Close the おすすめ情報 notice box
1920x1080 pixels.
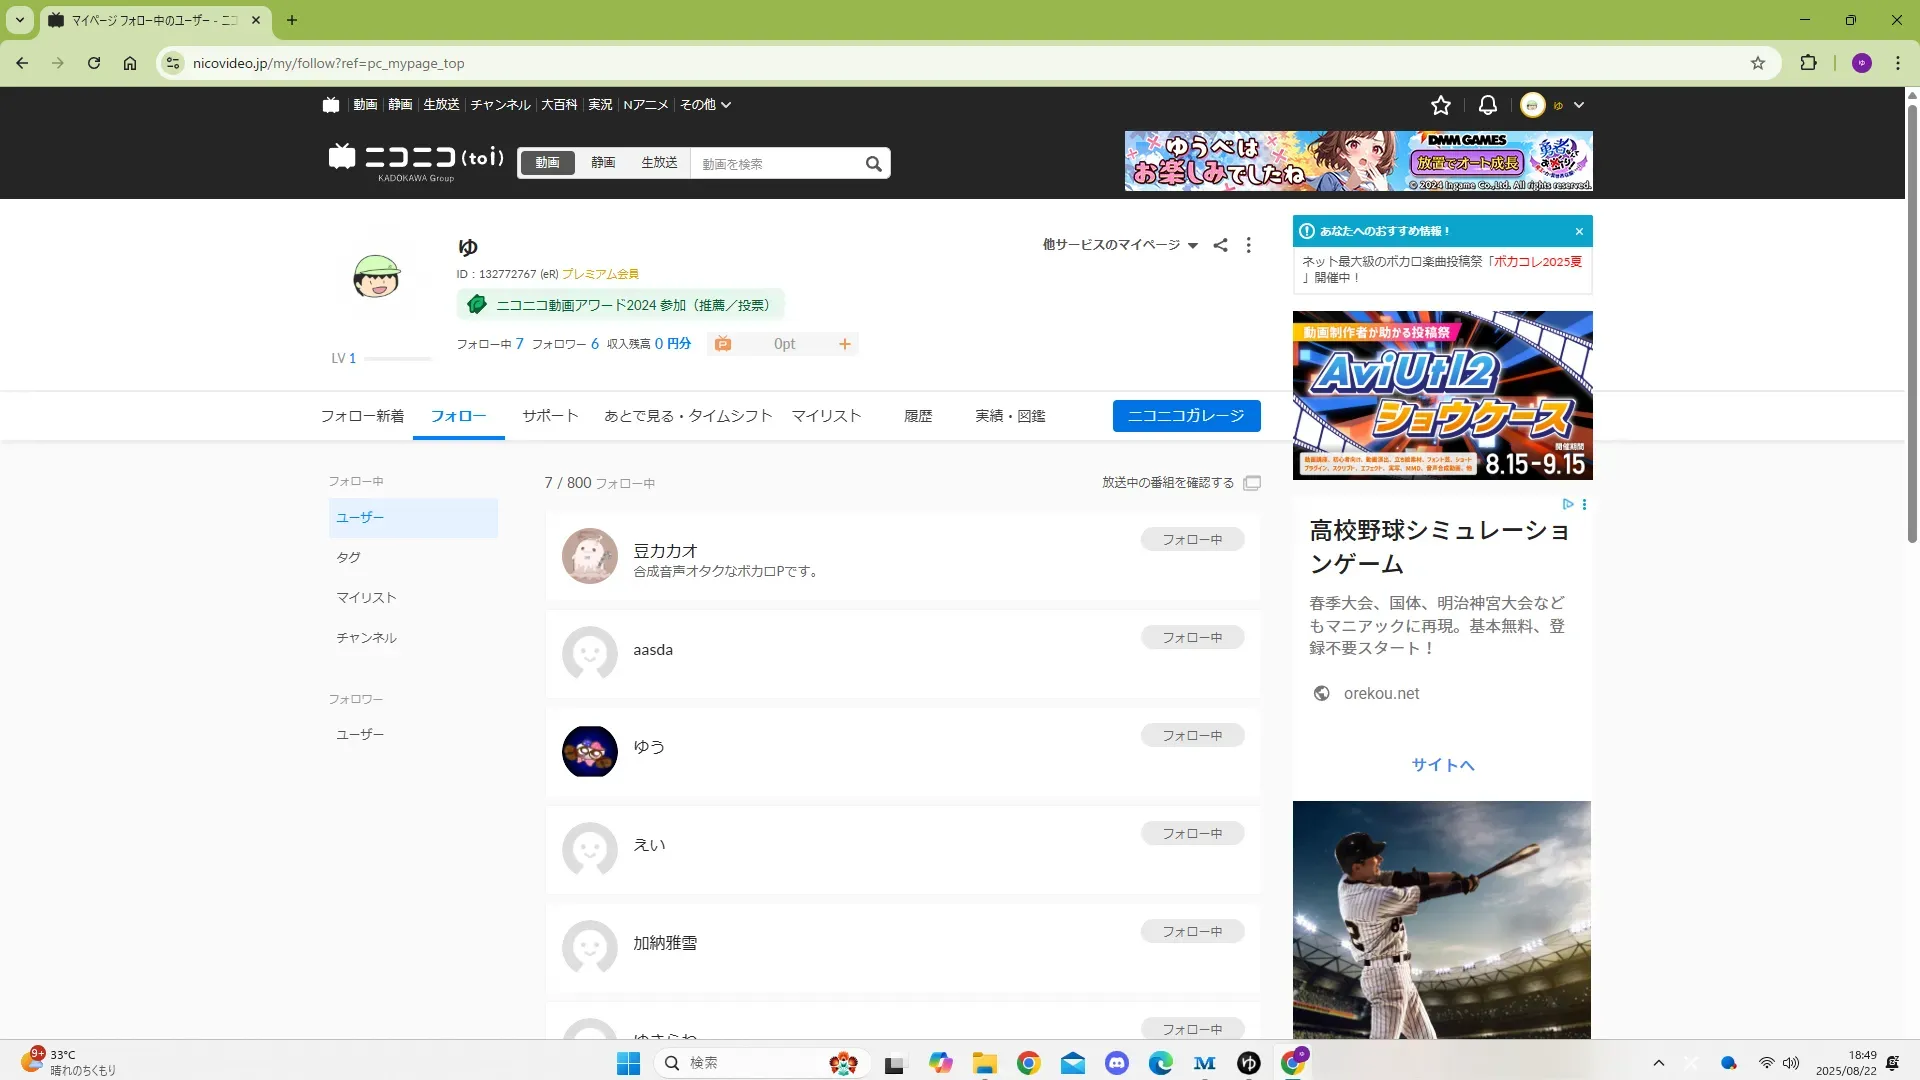click(x=1579, y=231)
